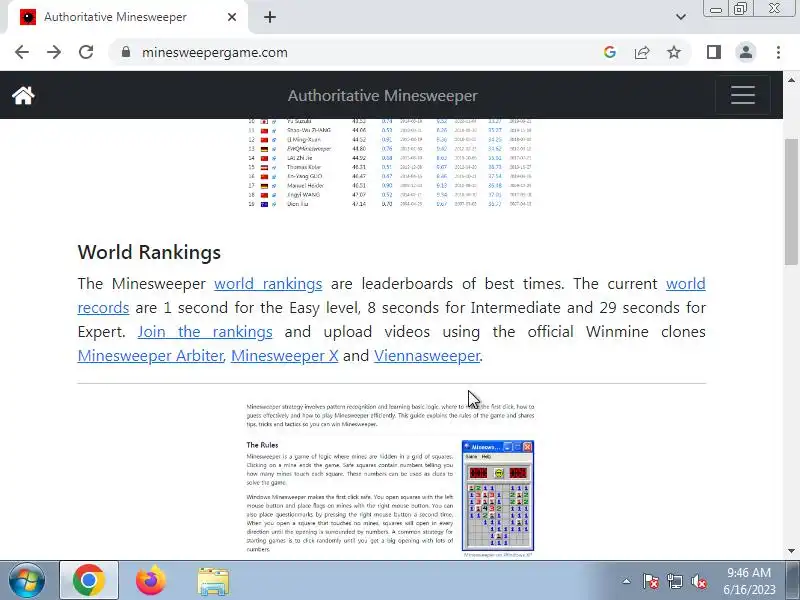The image size is (800, 600).
Task: Select the Authoritative Minesweeper tab
Action: tap(128, 17)
